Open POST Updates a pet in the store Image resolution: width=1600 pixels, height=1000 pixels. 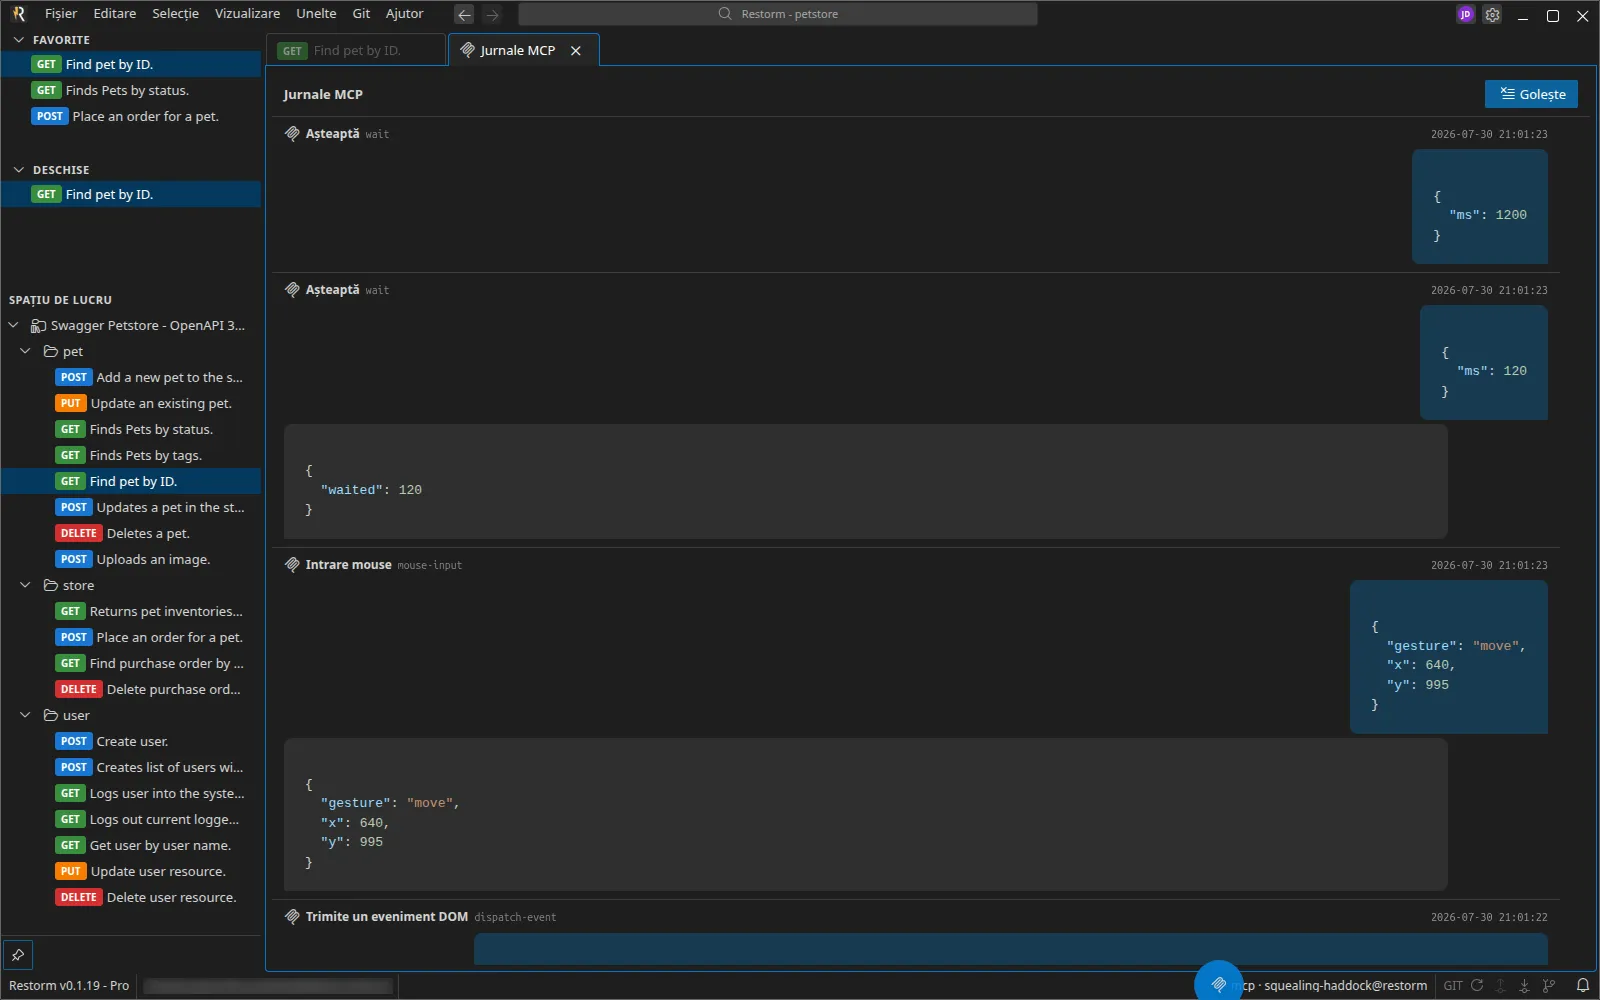pos(131,507)
